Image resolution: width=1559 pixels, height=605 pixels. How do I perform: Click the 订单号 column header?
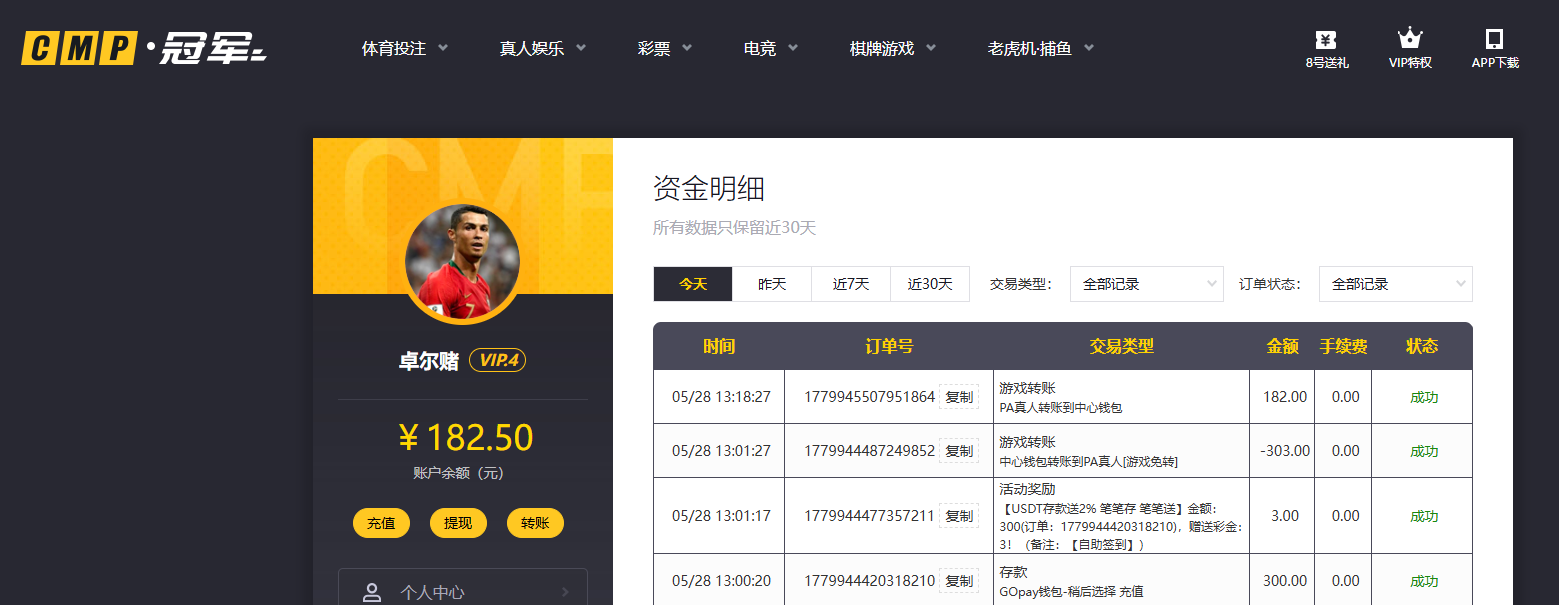[x=889, y=346]
